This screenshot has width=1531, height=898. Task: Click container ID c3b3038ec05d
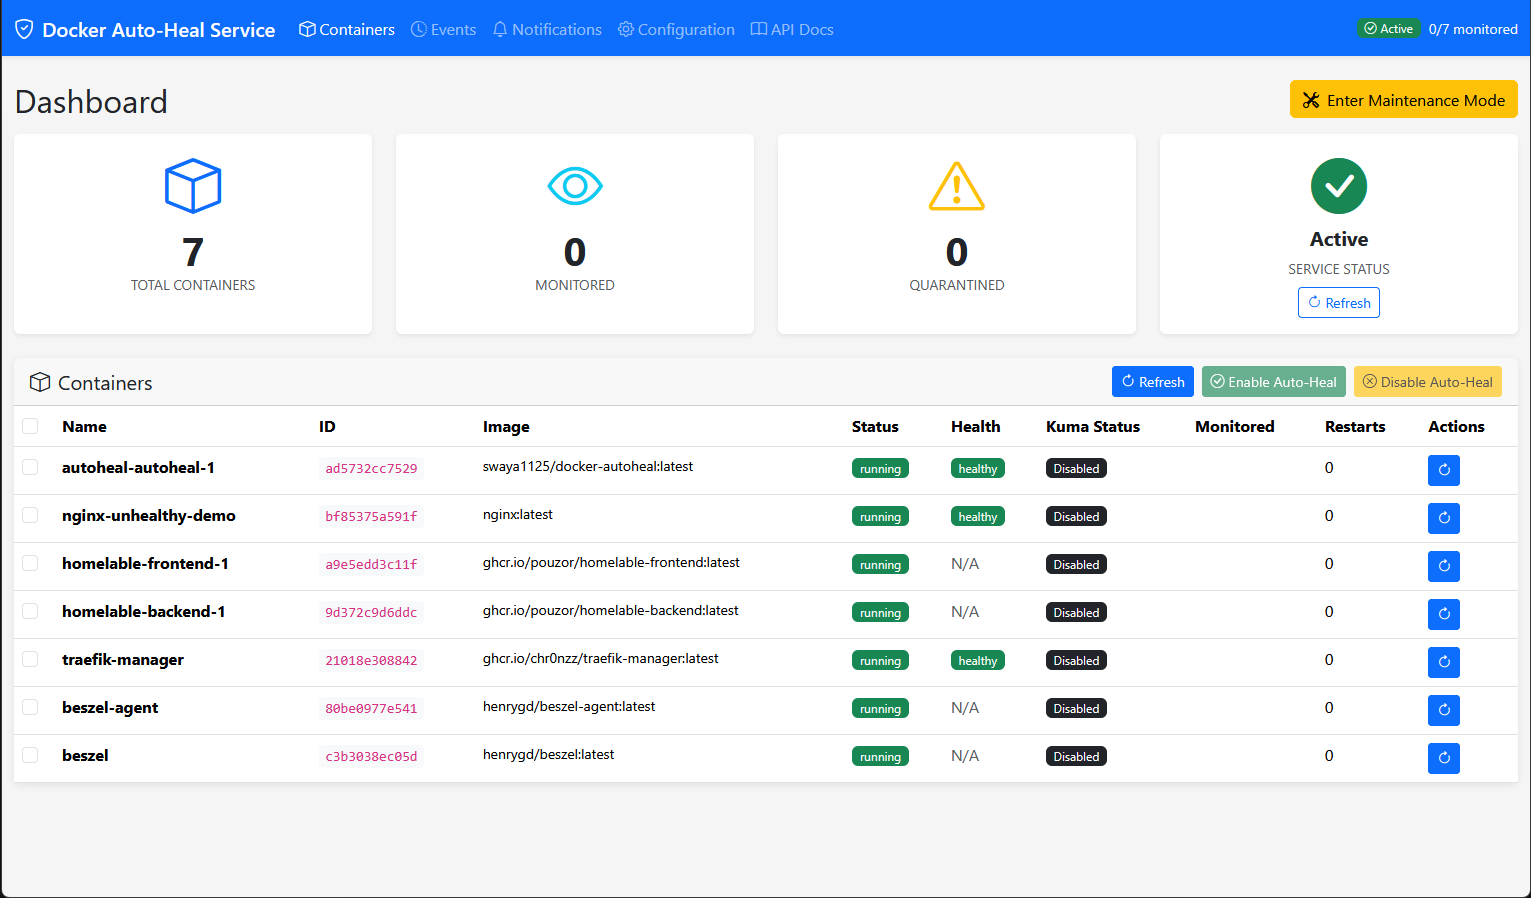click(x=371, y=756)
